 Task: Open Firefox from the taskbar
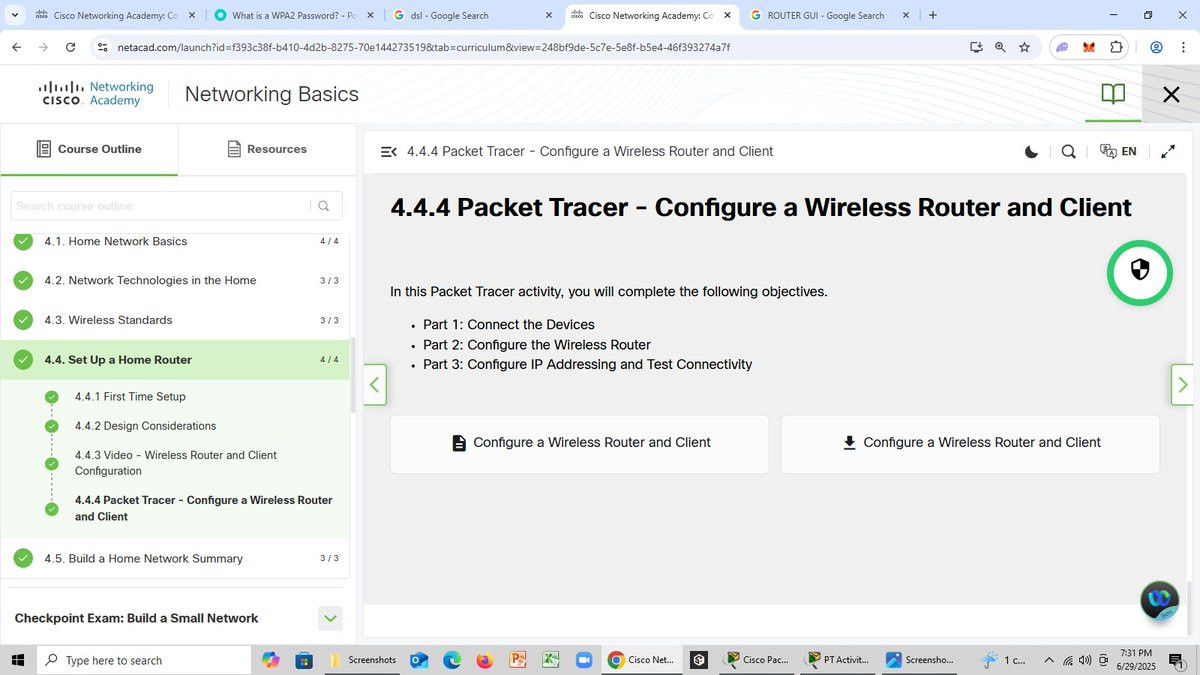pyautogui.click(x=484, y=660)
